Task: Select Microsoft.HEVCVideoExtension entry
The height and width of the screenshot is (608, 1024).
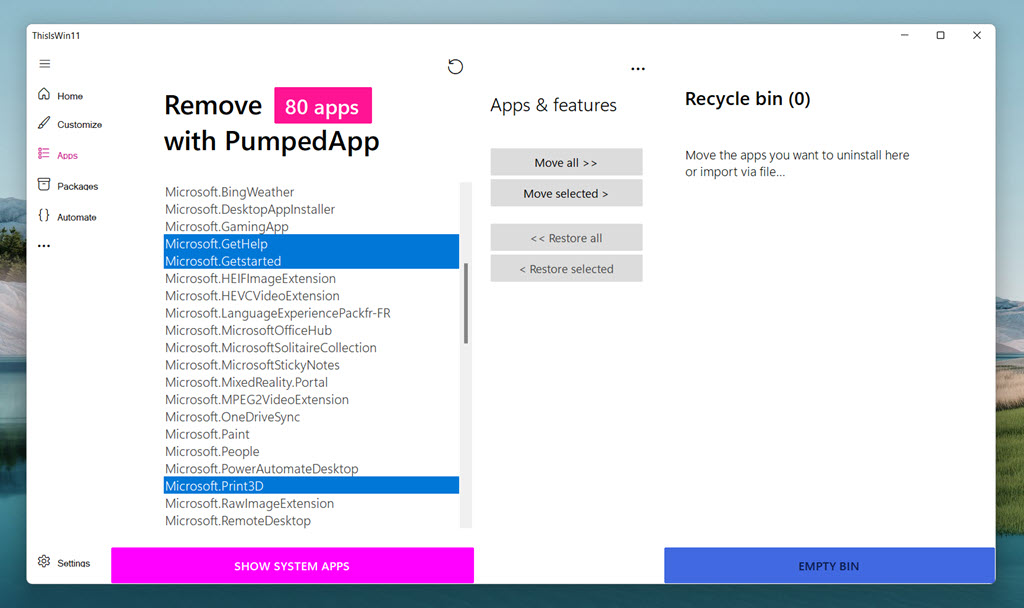Action: point(311,295)
